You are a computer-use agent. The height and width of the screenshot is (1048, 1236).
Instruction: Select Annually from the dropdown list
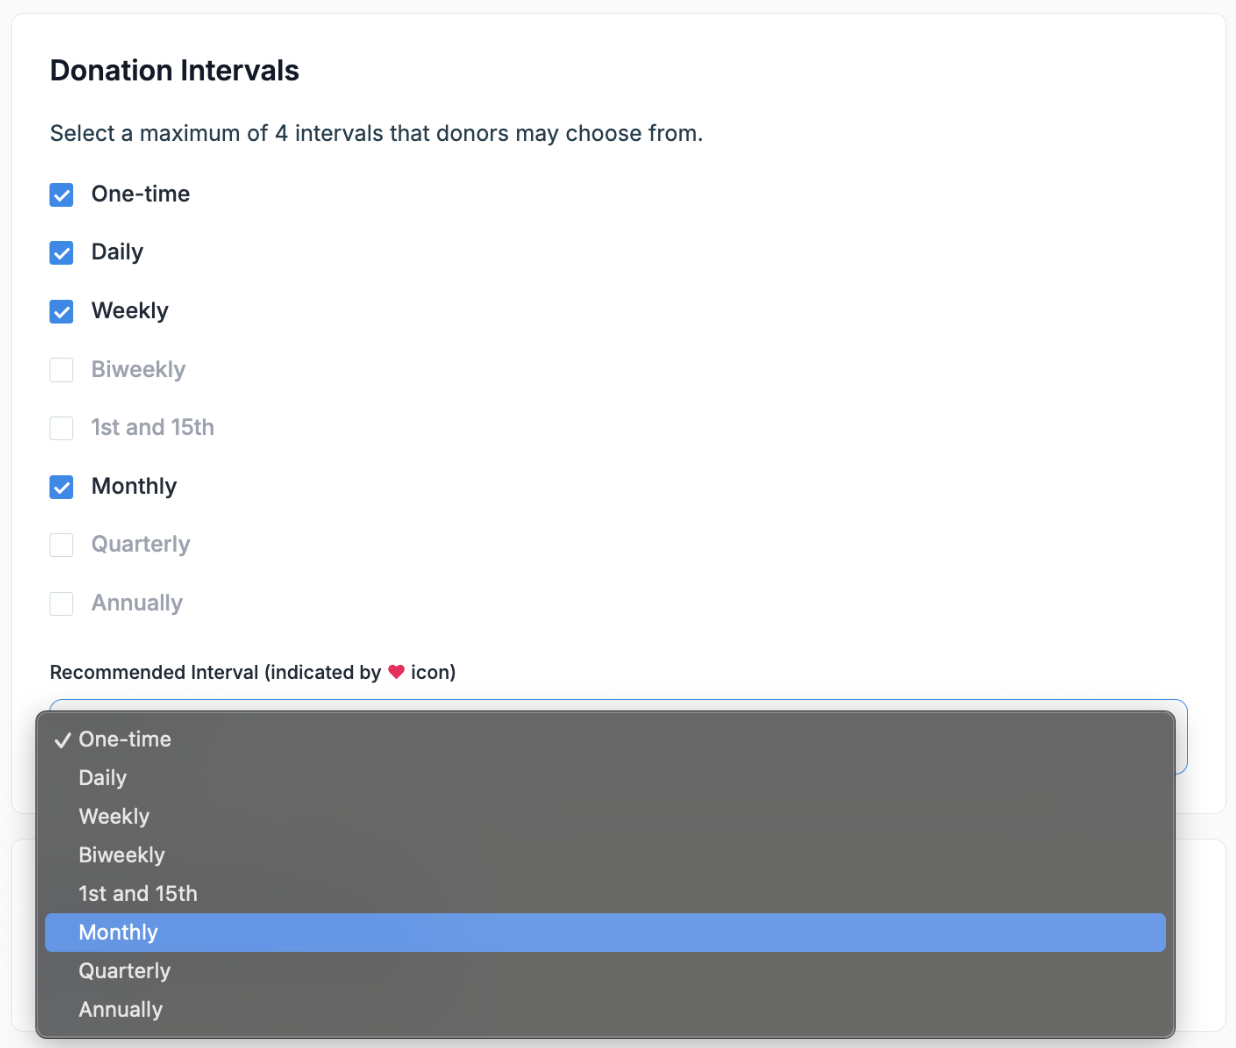(605, 1010)
